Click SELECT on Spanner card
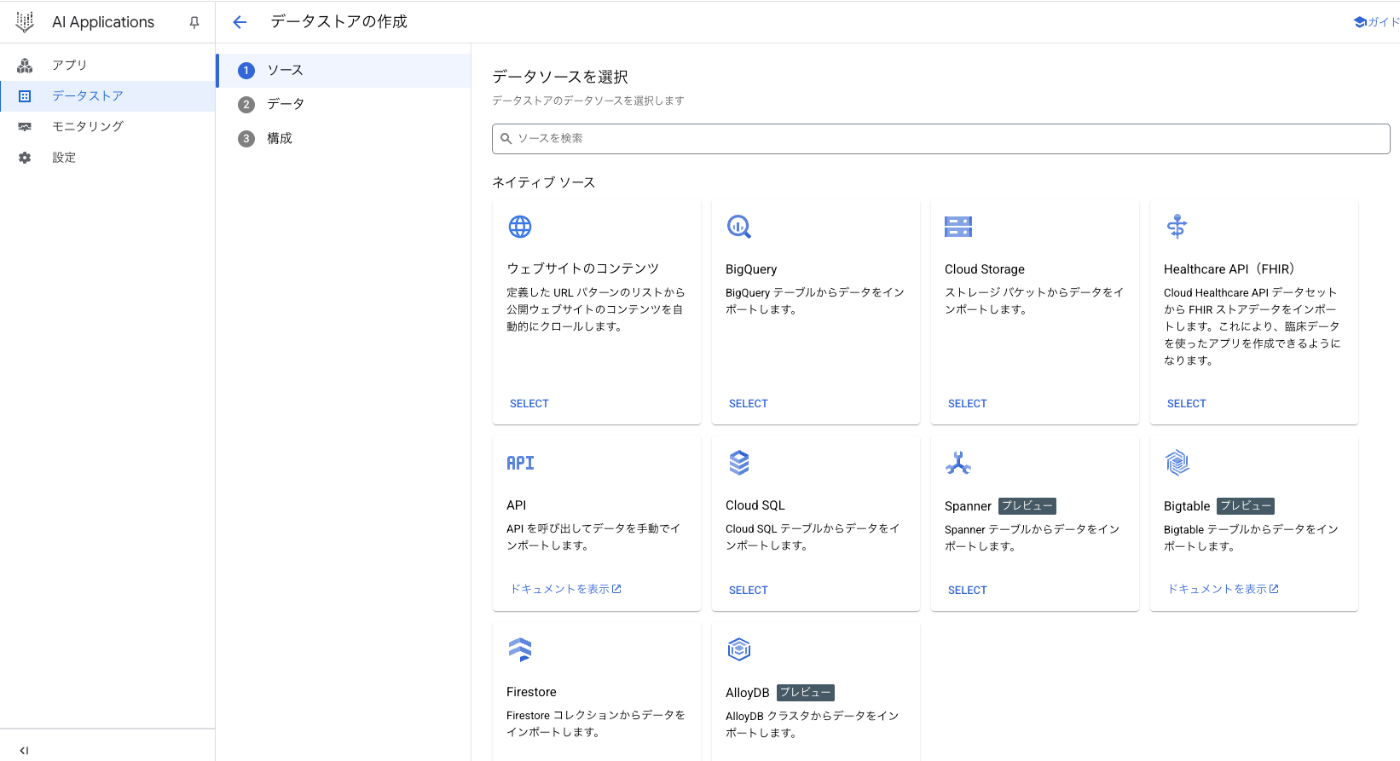The width and height of the screenshot is (1400, 761). click(967, 590)
